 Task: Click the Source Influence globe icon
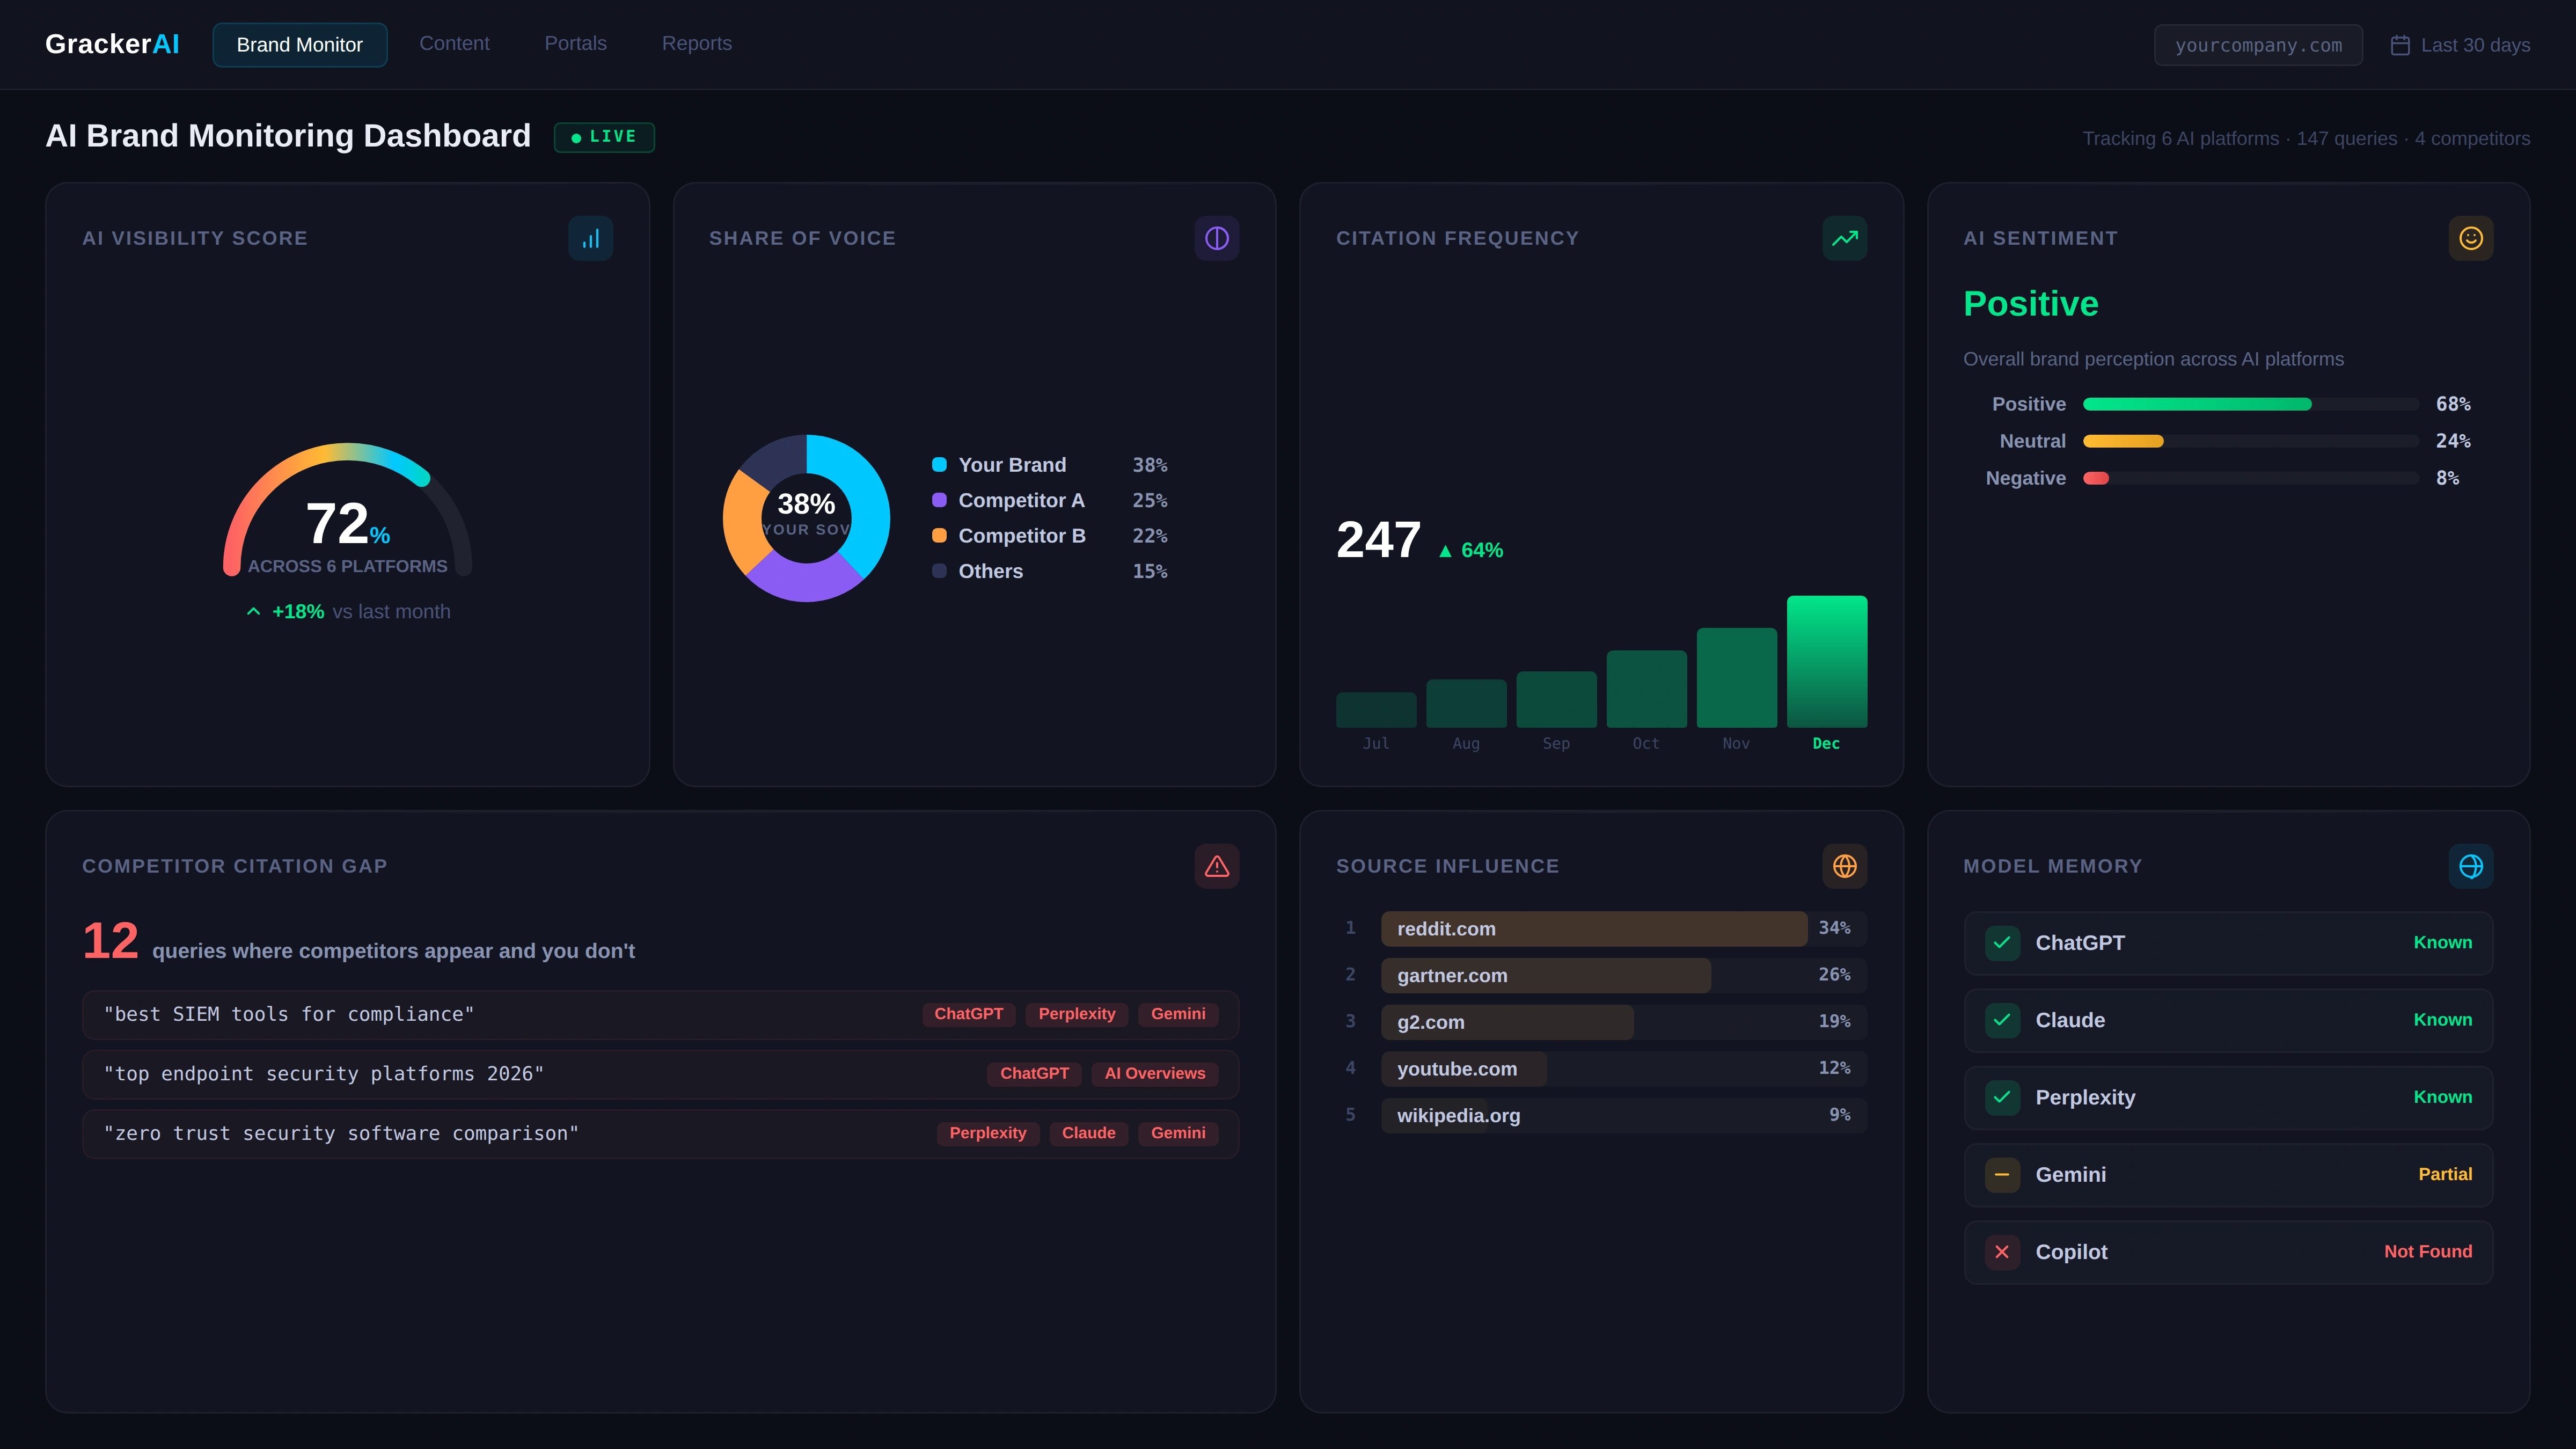pos(1844,866)
